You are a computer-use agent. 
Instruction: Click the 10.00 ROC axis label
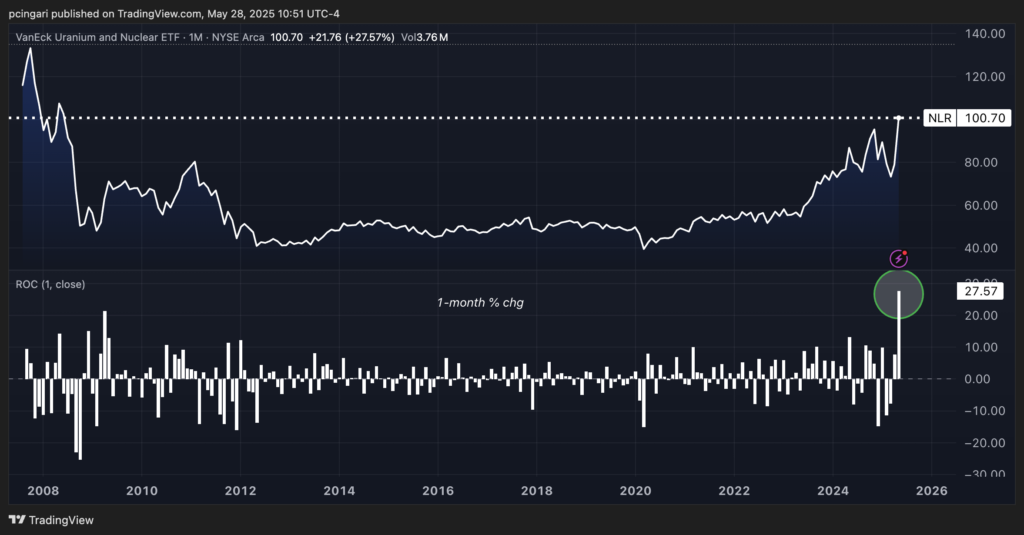click(981, 348)
